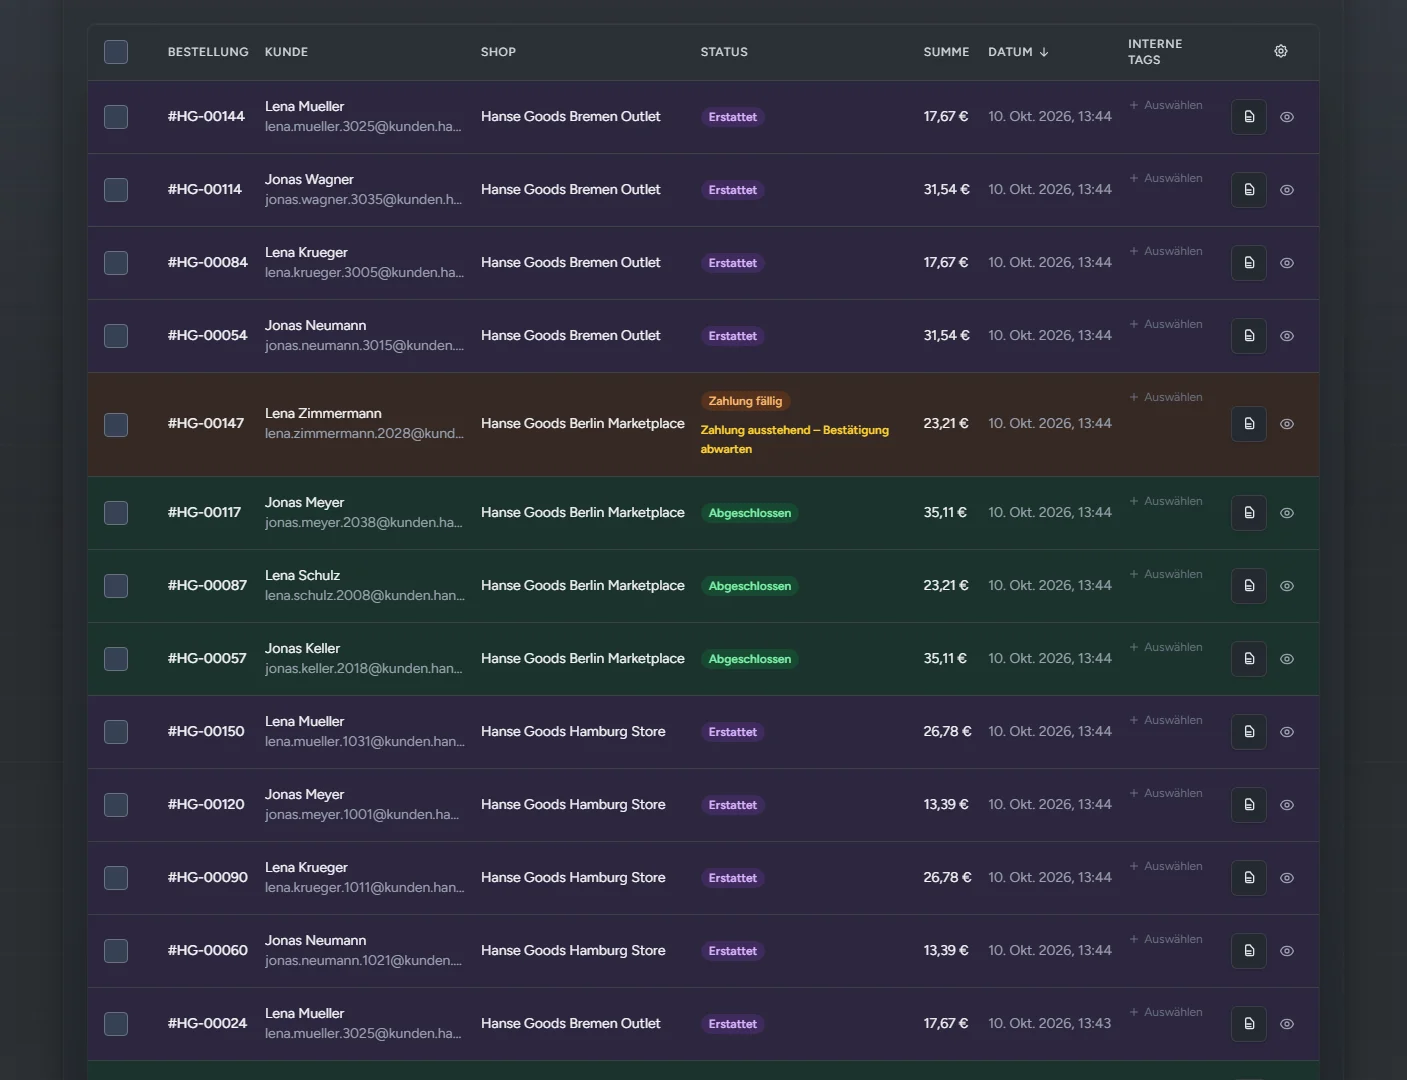This screenshot has height=1080, width=1407.
Task: Open document for order #HG-00117
Action: tap(1249, 513)
